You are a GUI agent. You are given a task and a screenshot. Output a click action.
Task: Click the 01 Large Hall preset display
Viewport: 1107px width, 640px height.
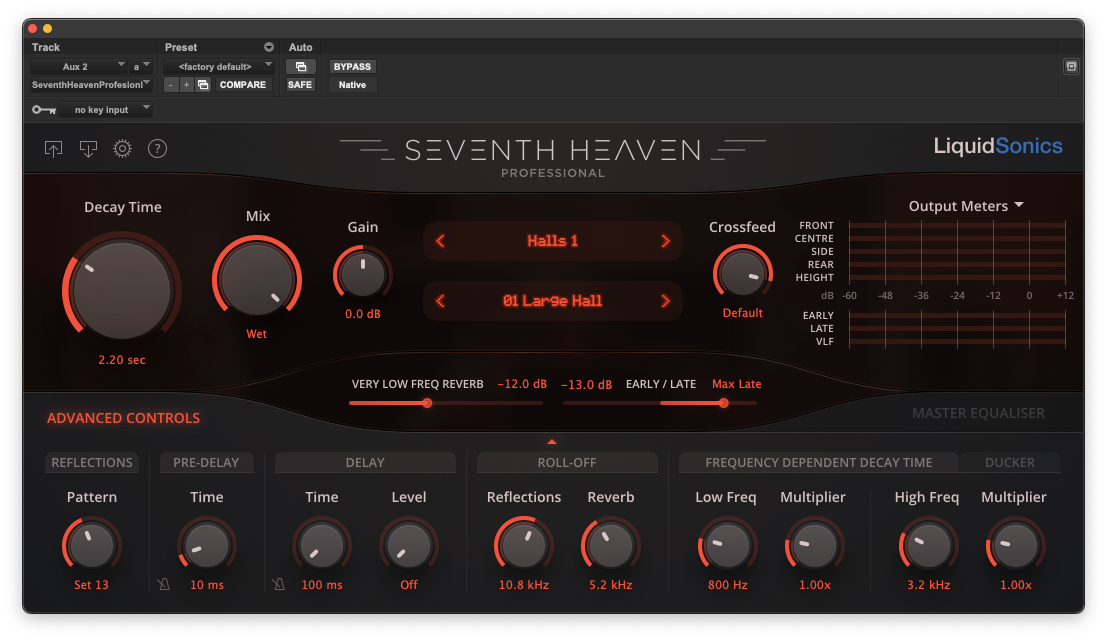point(552,301)
